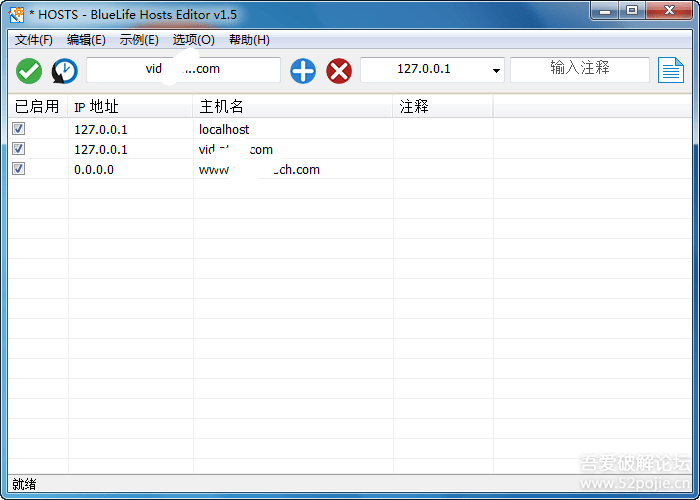
Task: Open the hosts file document icon
Action: click(670, 70)
